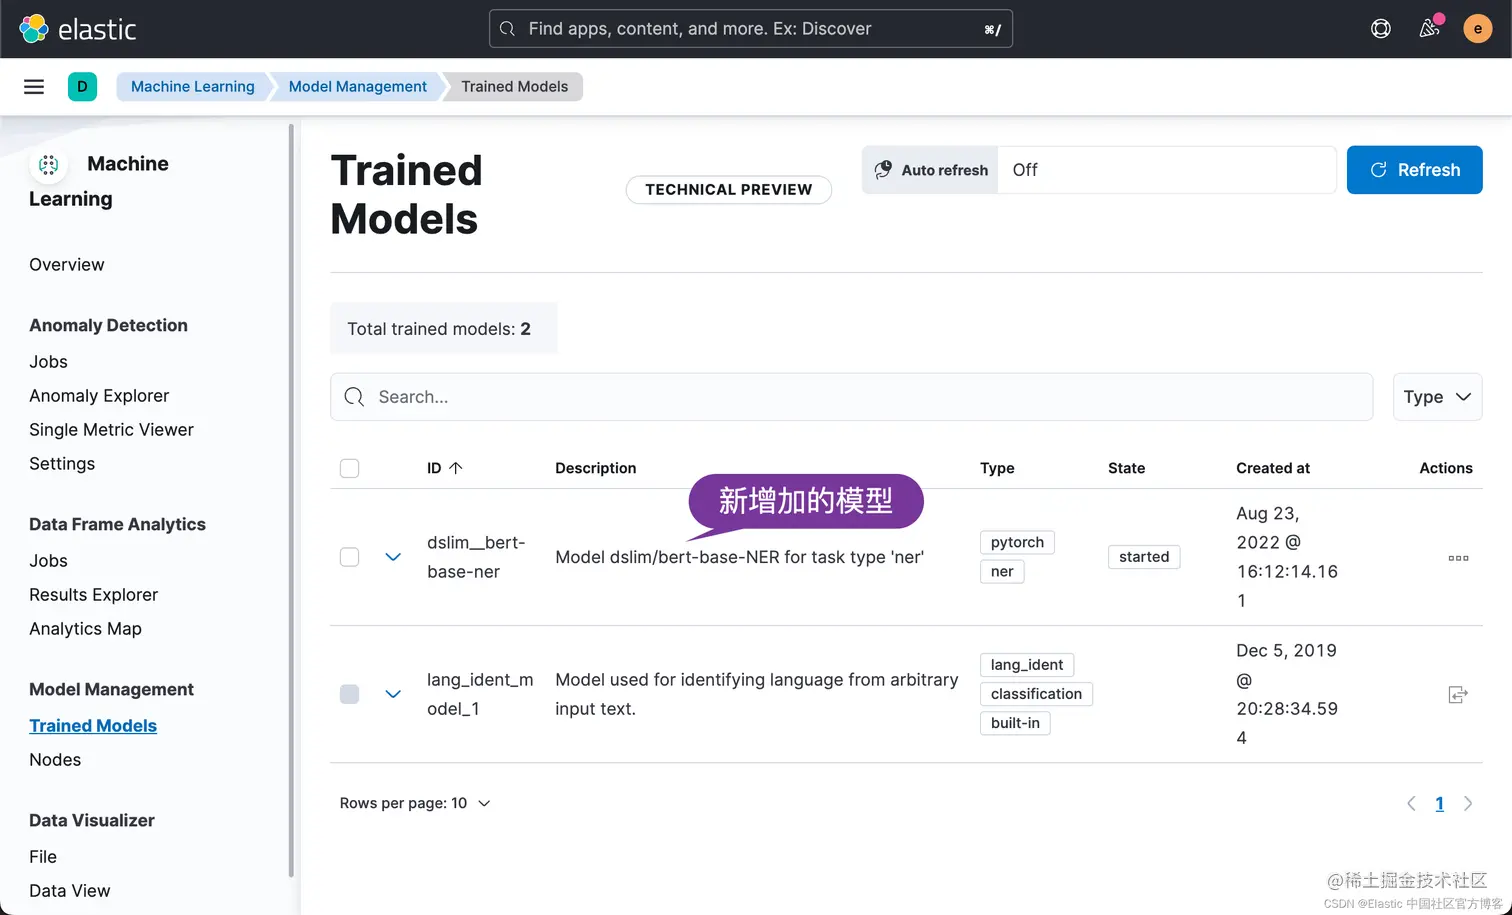Image resolution: width=1512 pixels, height=915 pixels.
Task: Click export icon for lang_ident_model_1
Action: click(1458, 694)
